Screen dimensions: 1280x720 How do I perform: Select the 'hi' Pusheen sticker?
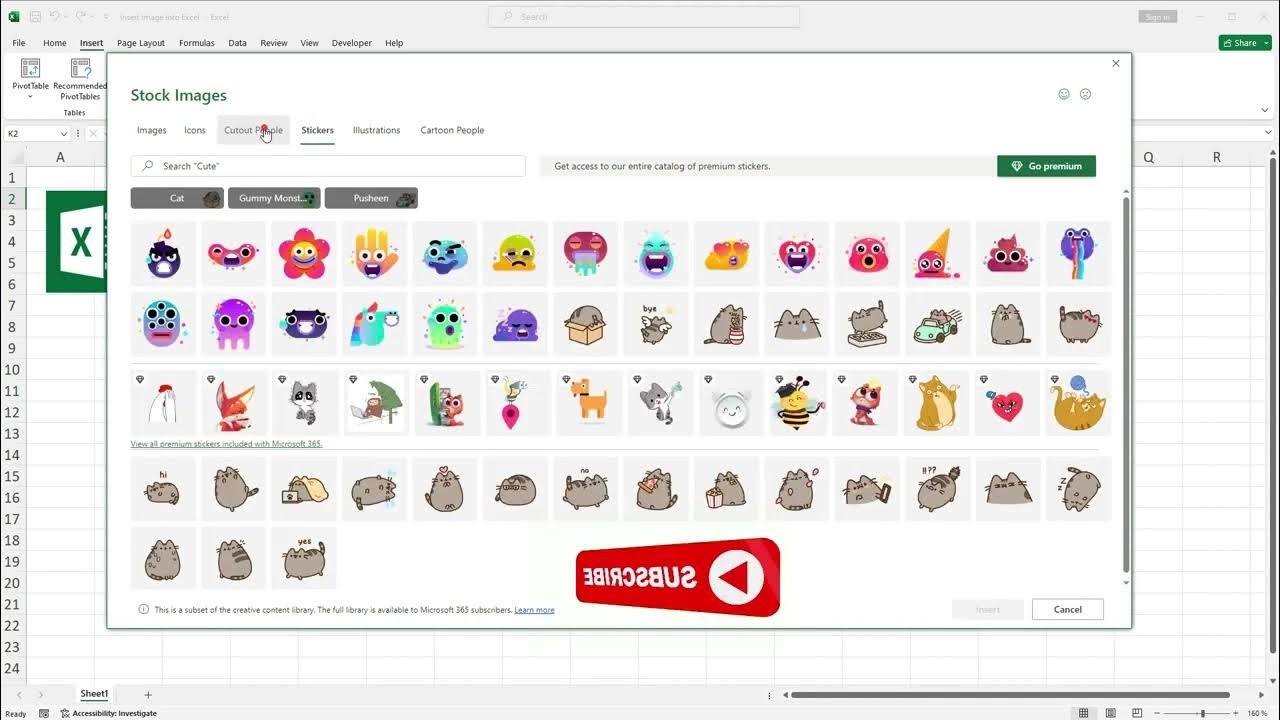pos(163,488)
